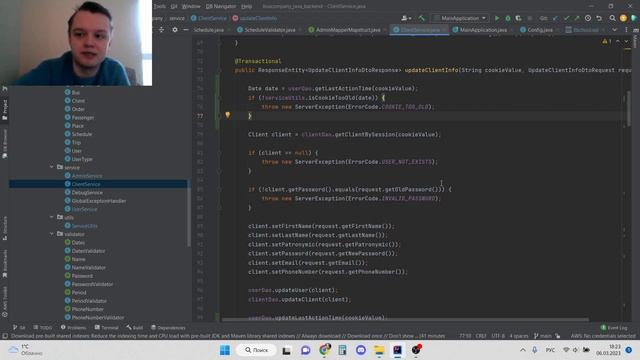Open the Build tool window
Viewport: 640px width, 360px height.
[x=135, y=327]
